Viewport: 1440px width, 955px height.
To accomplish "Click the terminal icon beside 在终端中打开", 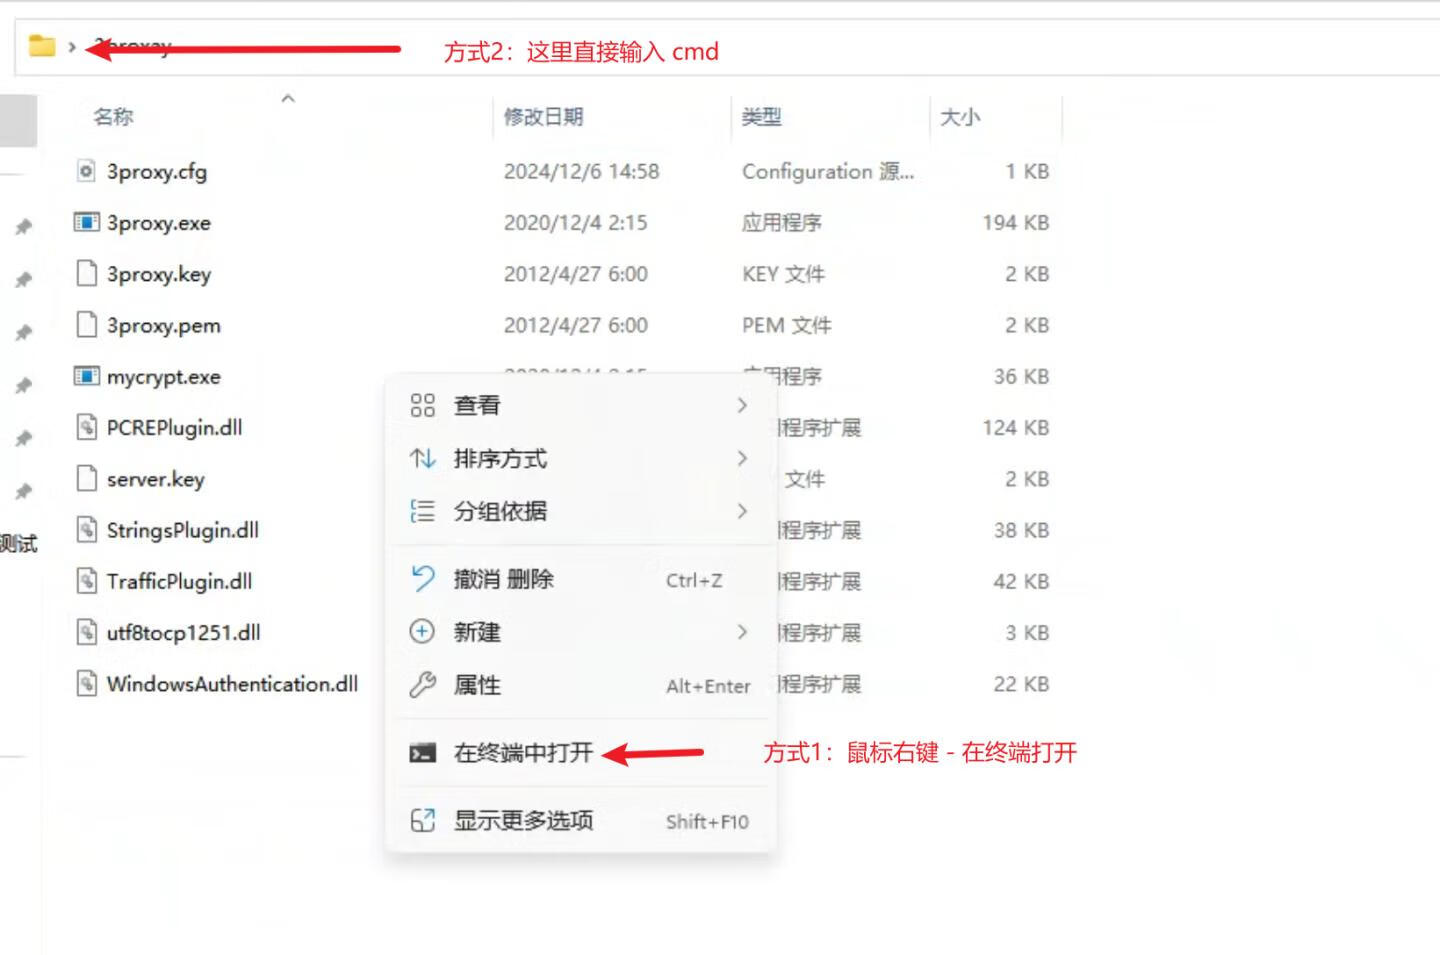I will point(423,753).
